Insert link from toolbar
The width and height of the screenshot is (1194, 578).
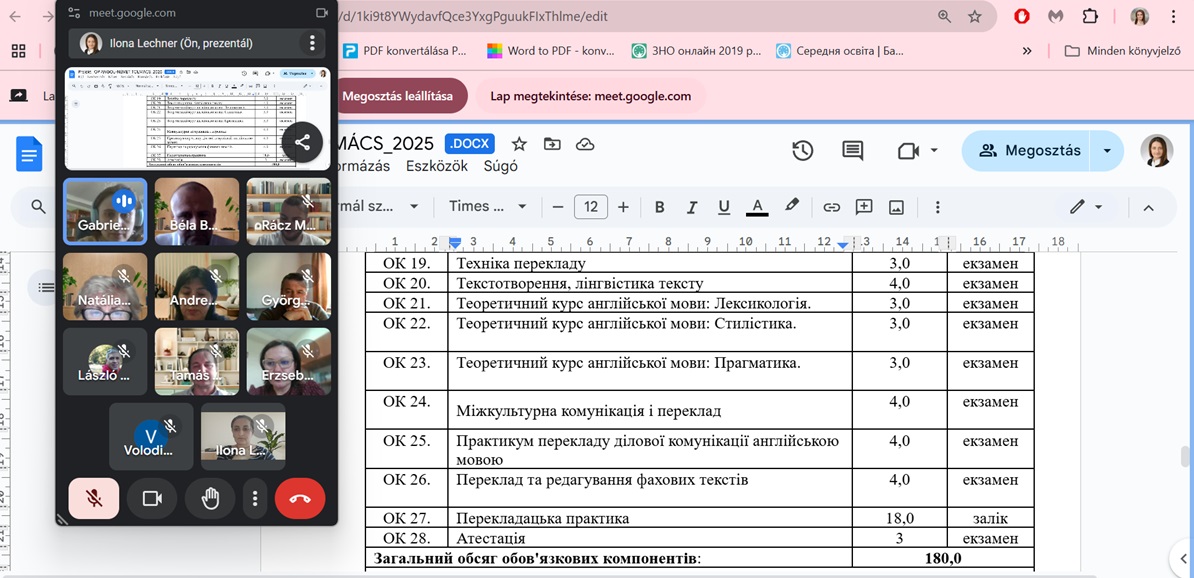pyautogui.click(x=831, y=207)
